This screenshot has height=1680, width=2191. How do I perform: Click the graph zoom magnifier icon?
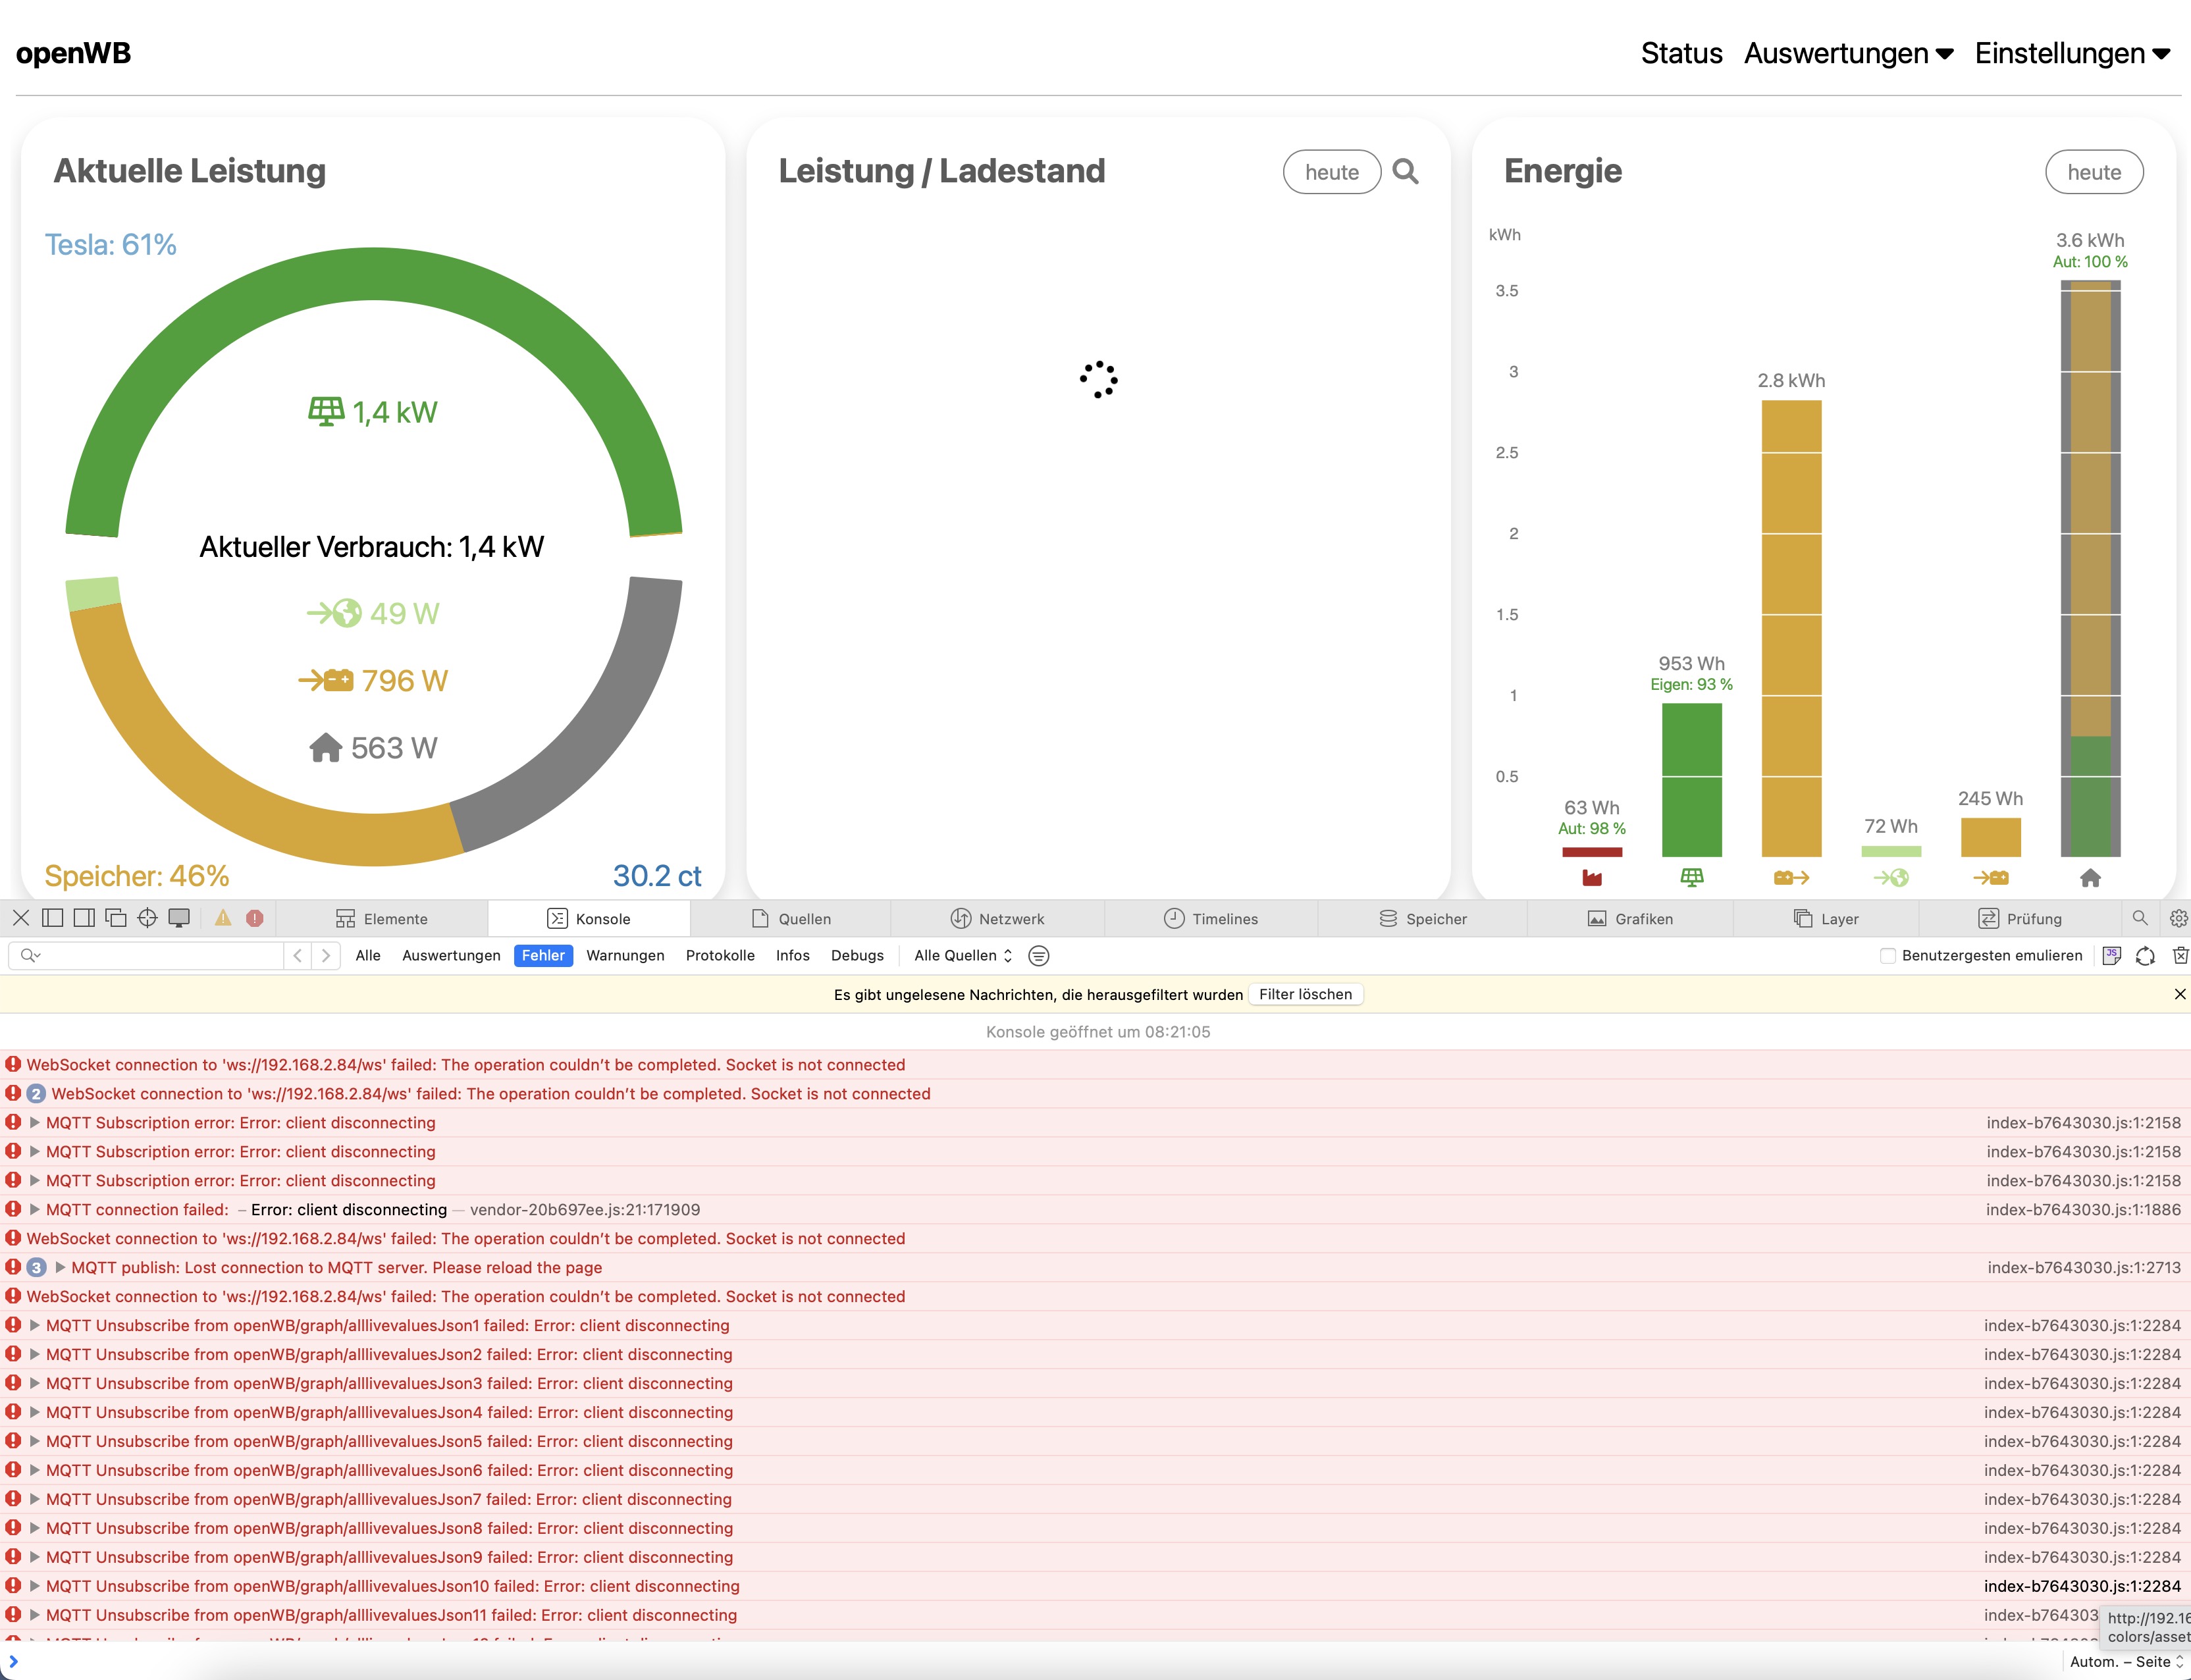1405,172
